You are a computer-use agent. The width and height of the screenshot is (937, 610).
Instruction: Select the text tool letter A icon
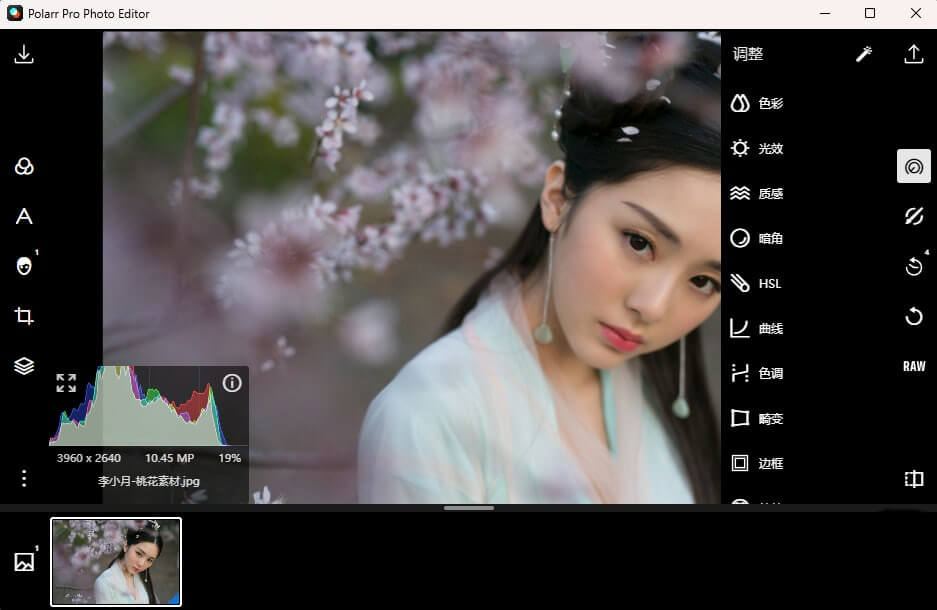click(x=24, y=216)
